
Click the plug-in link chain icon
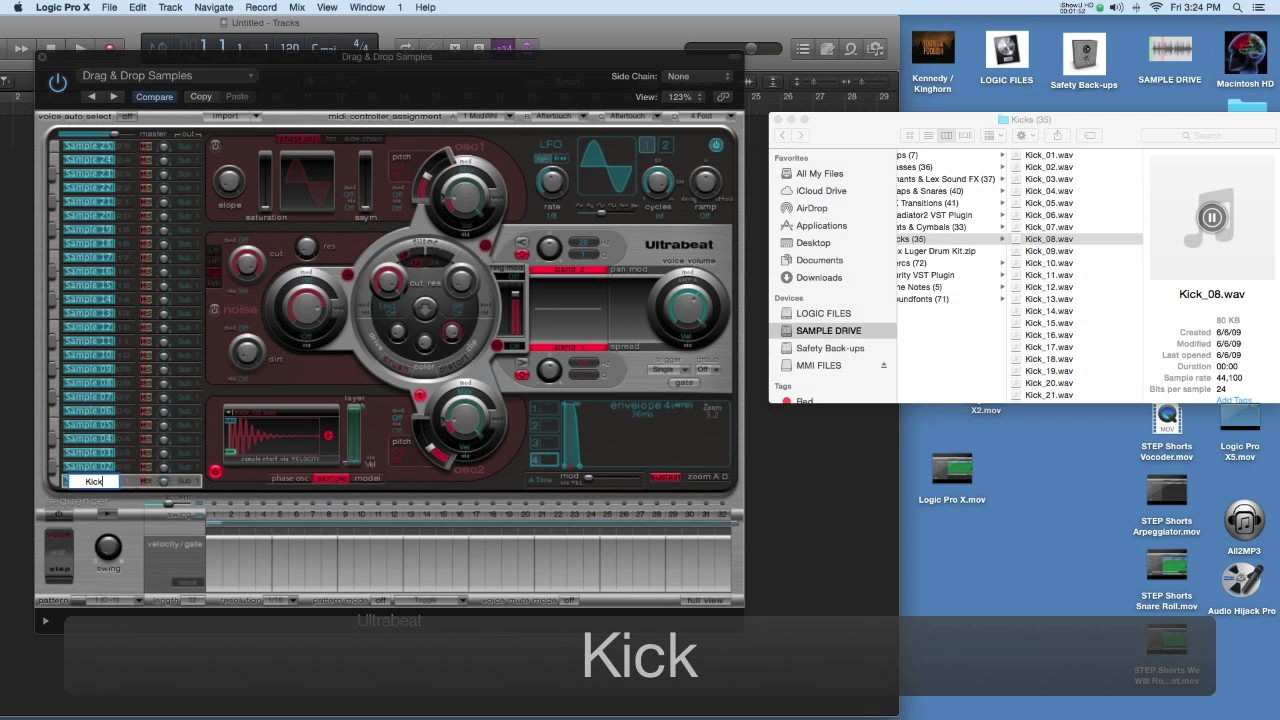(x=722, y=97)
